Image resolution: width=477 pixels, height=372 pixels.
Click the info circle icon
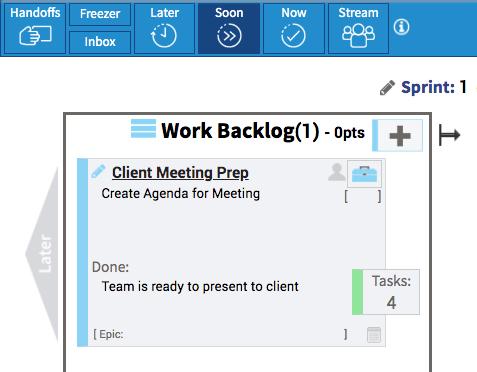pyautogui.click(x=401, y=27)
